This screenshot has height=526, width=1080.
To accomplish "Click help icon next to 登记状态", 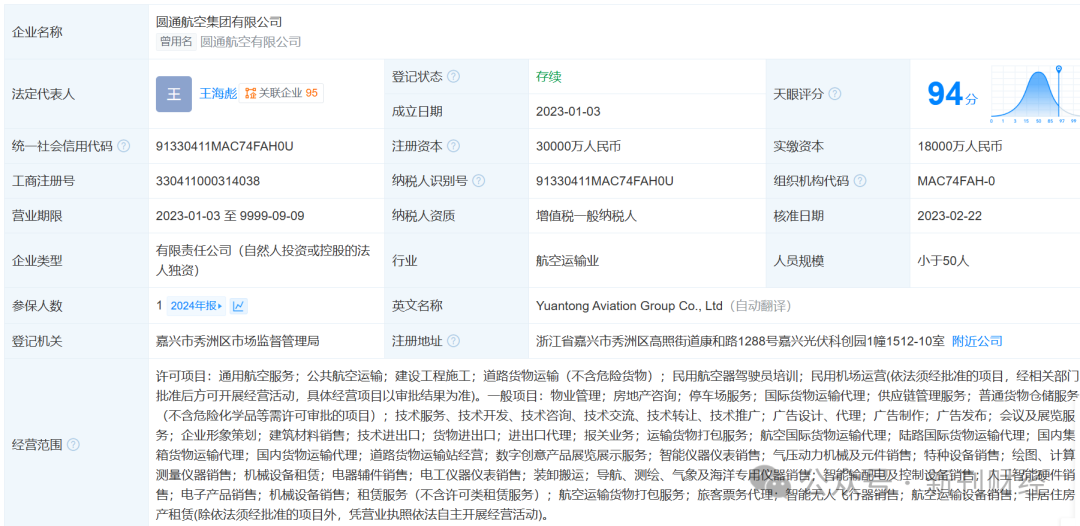I will pos(453,77).
